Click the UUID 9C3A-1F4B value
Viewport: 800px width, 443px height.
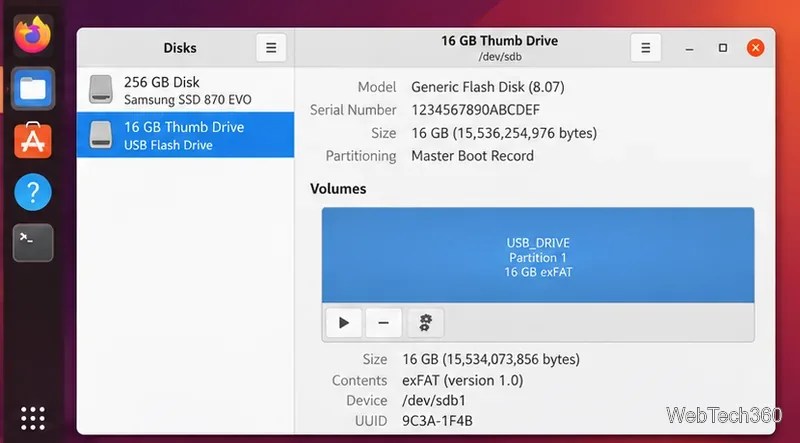pos(437,421)
